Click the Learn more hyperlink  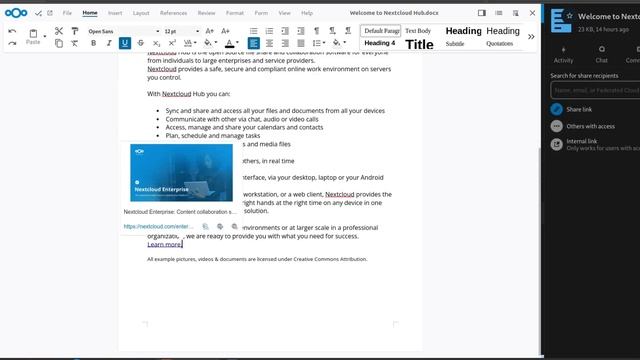(164, 244)
